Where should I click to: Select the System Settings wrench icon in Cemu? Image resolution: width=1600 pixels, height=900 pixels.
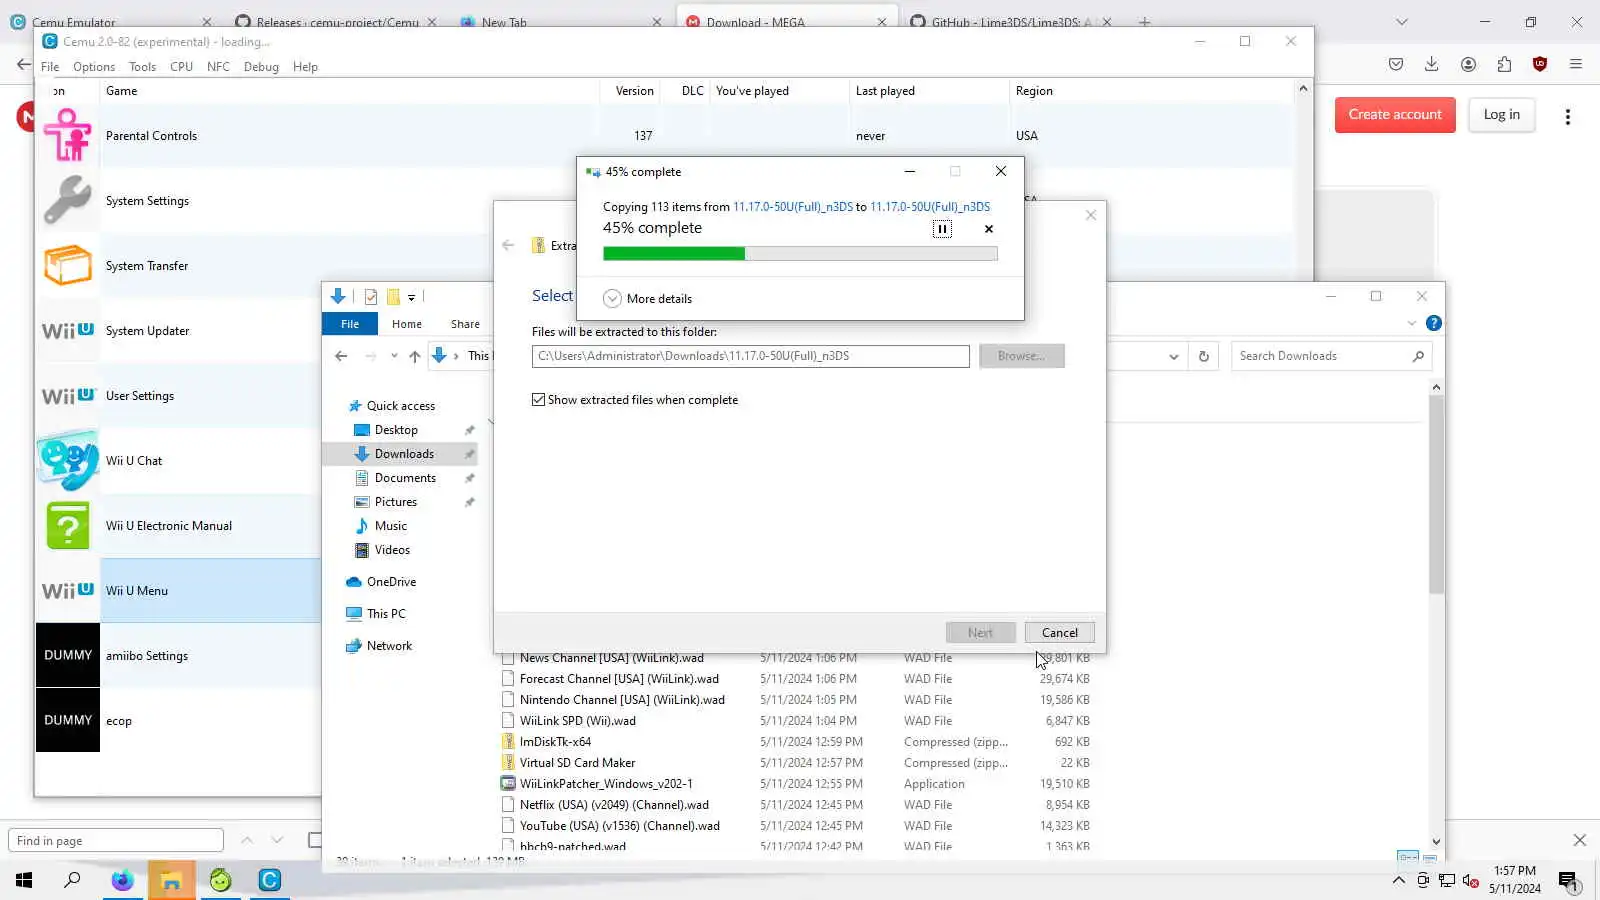click(x=68, y=200)
